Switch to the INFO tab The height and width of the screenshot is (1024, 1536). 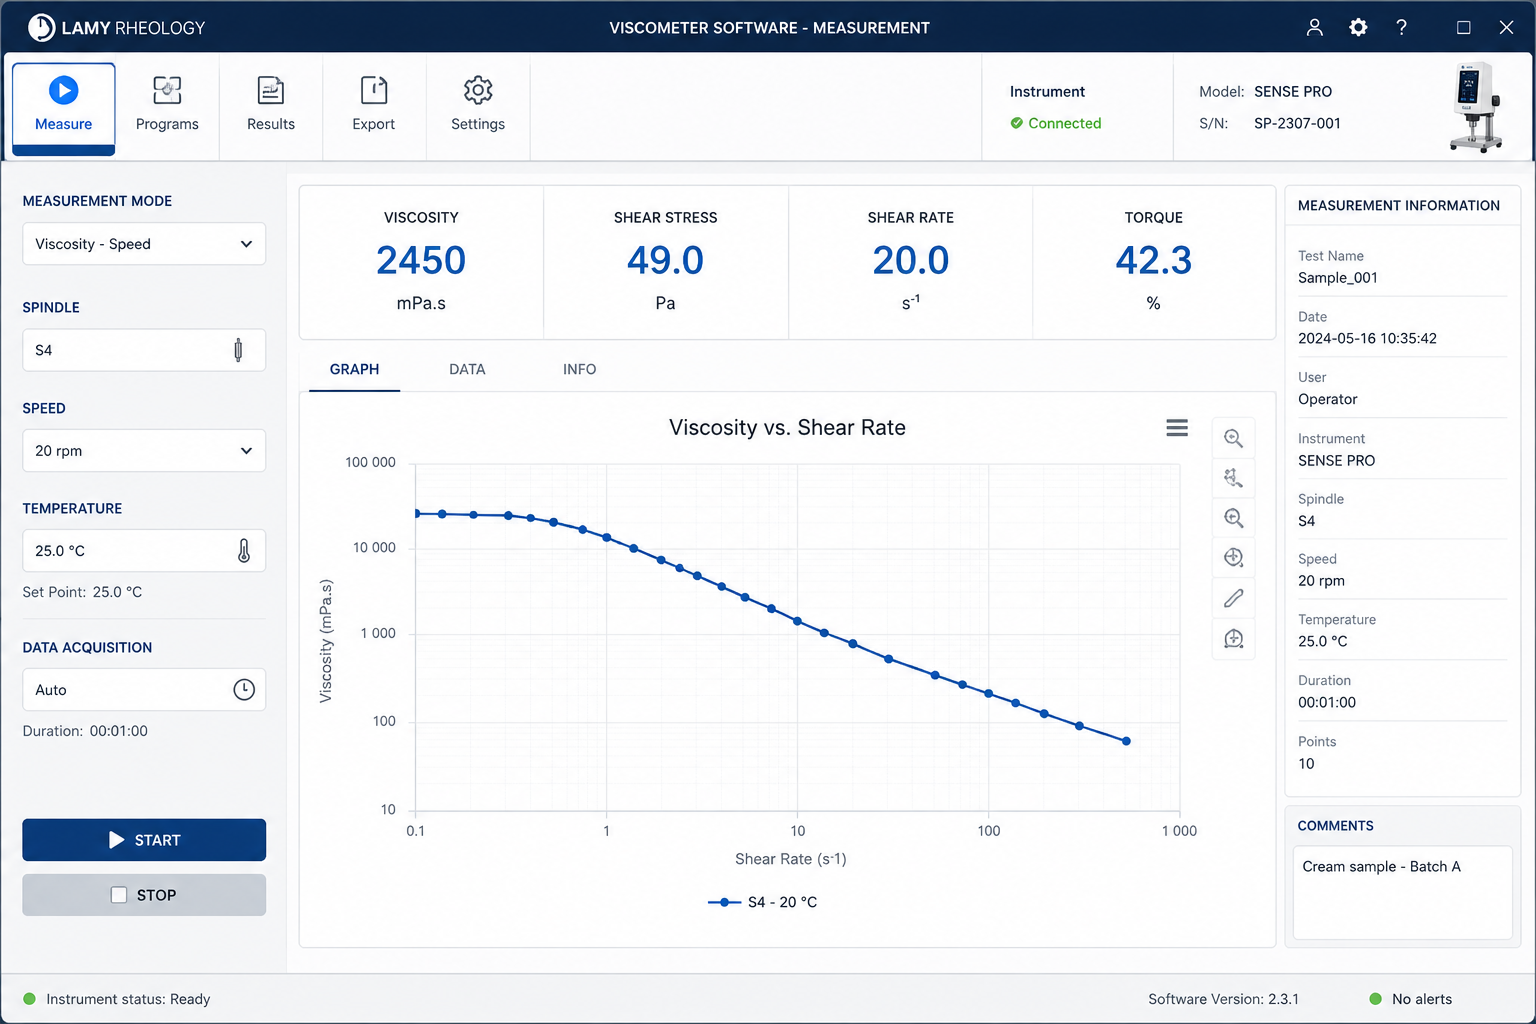click(x=579, y=369)
